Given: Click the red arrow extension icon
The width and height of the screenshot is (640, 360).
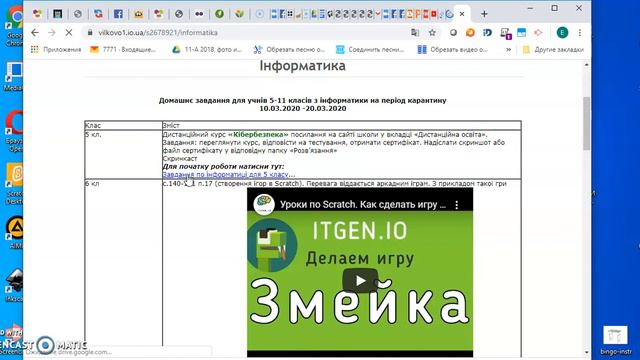Looking at the screenshot, I should click(538, 33).
